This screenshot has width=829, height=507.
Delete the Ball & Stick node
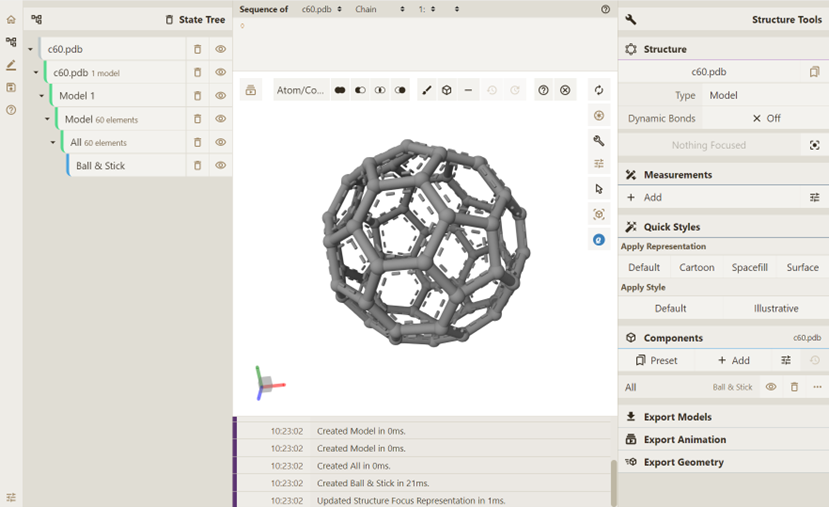[198, 166]
